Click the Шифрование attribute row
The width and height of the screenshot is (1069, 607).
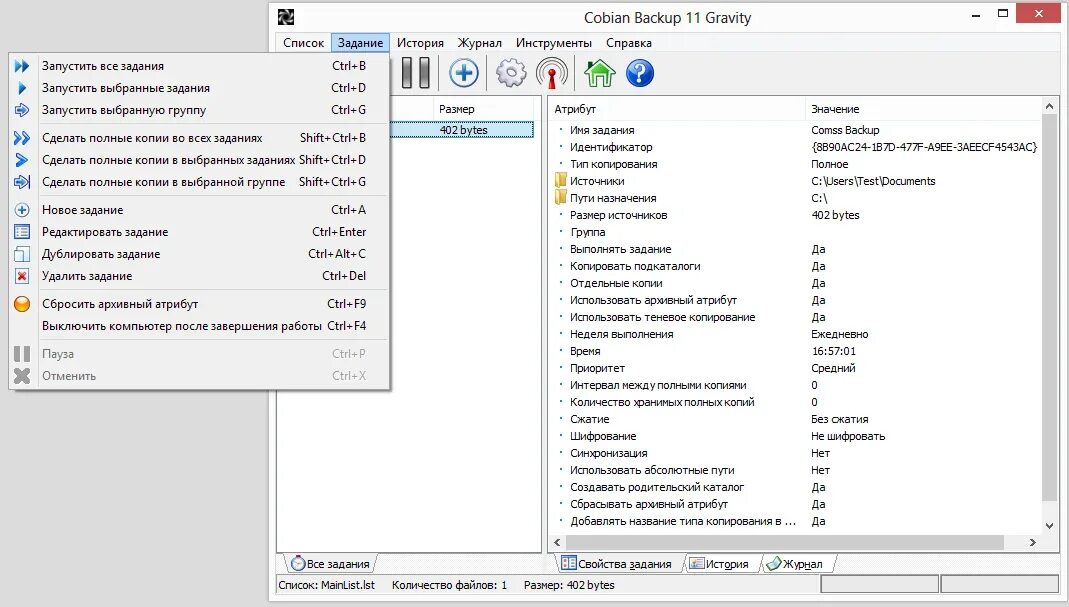795,436
